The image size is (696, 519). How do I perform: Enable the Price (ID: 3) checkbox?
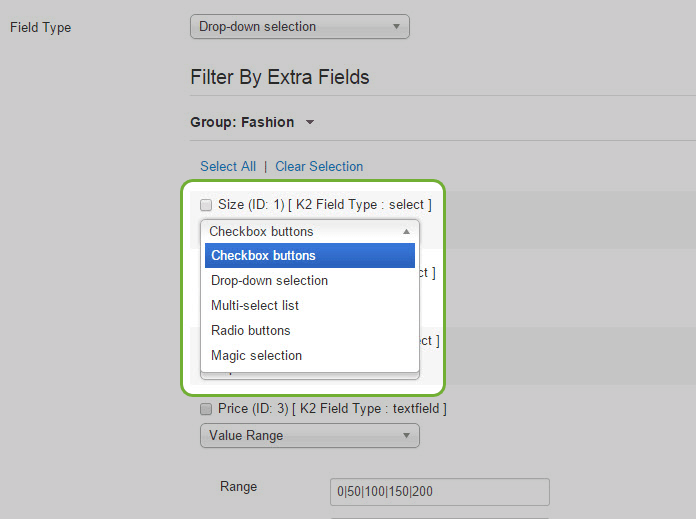click(x=206, y=409)
